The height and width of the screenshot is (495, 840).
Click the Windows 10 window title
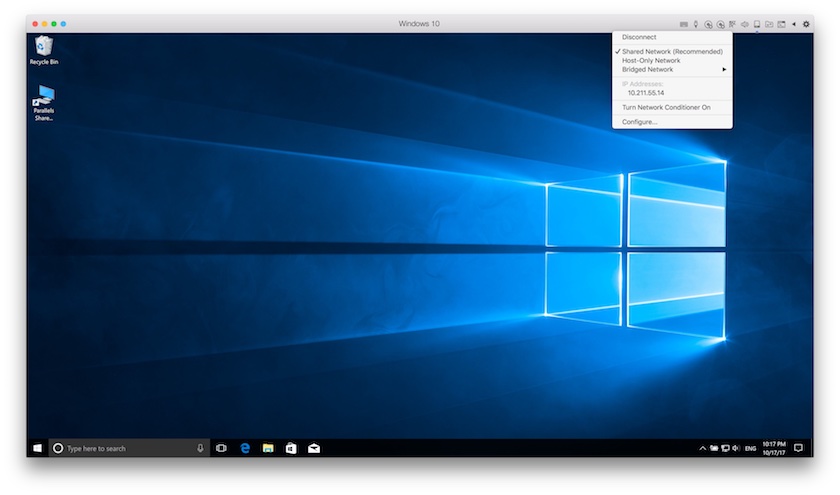(419, 24)
